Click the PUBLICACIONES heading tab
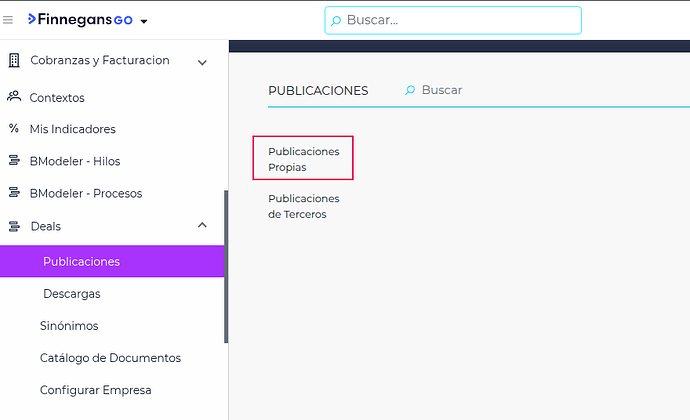690x420 pixels. (318, 91)
